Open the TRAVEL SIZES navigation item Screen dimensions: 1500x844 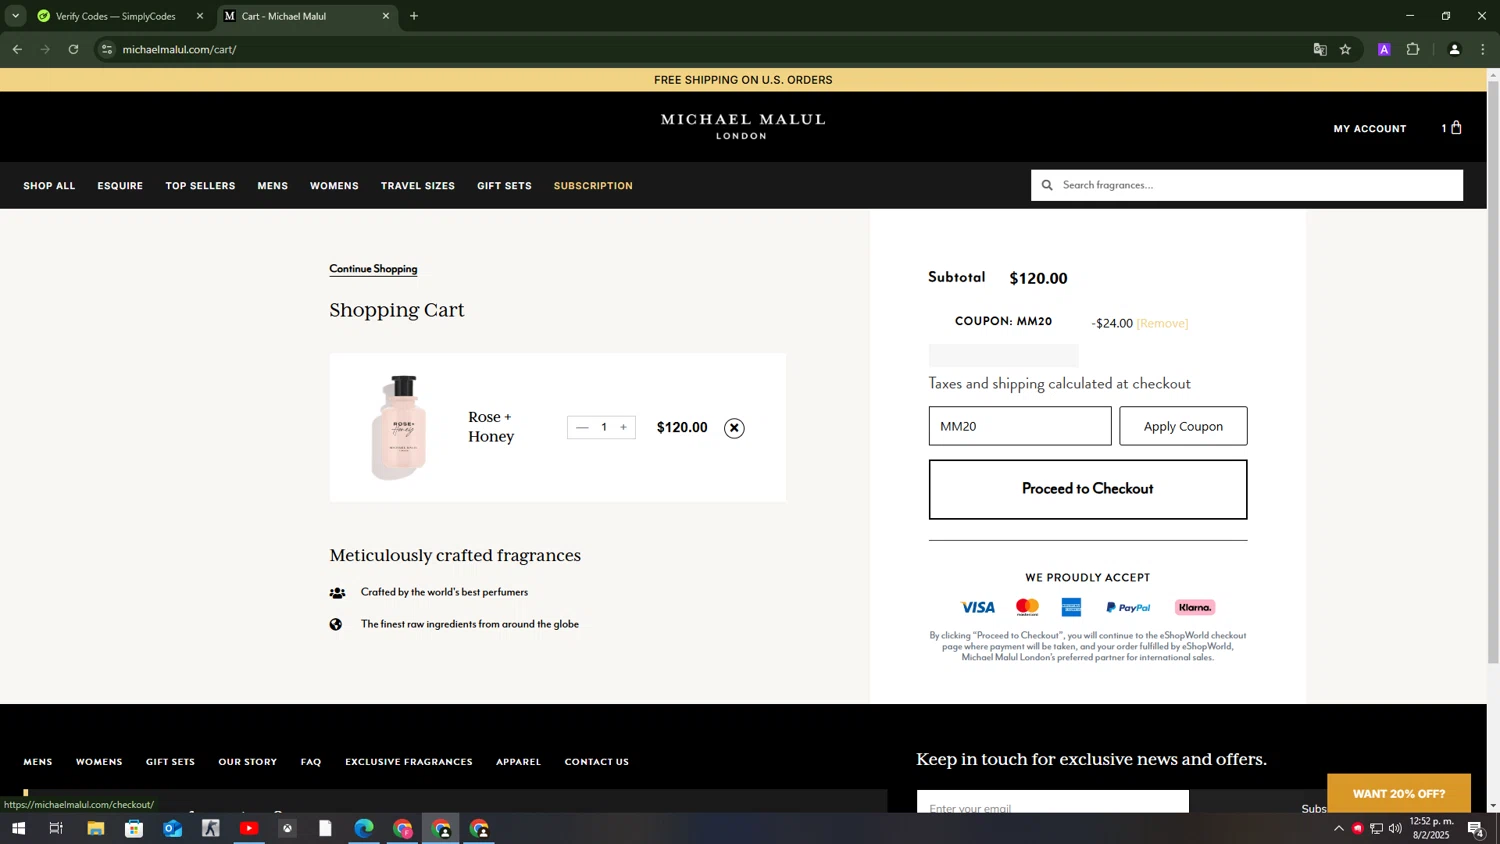417,186
